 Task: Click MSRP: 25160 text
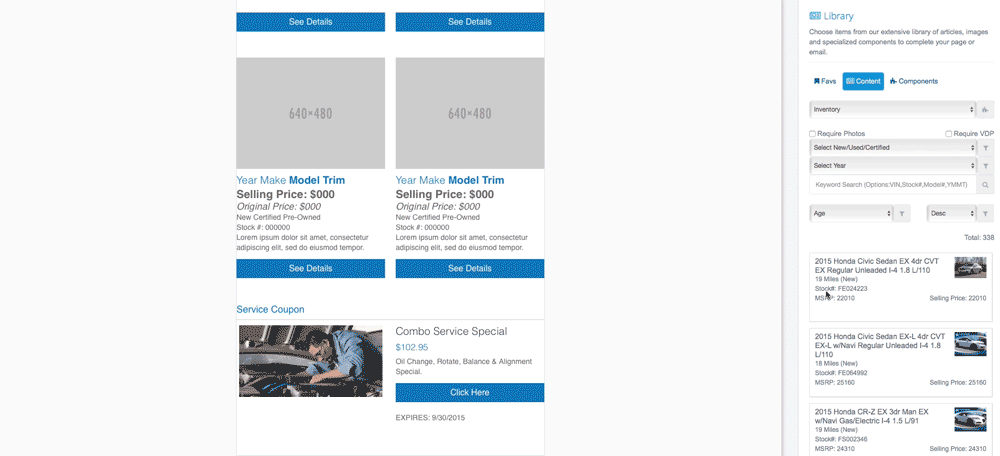coord(835,383)
